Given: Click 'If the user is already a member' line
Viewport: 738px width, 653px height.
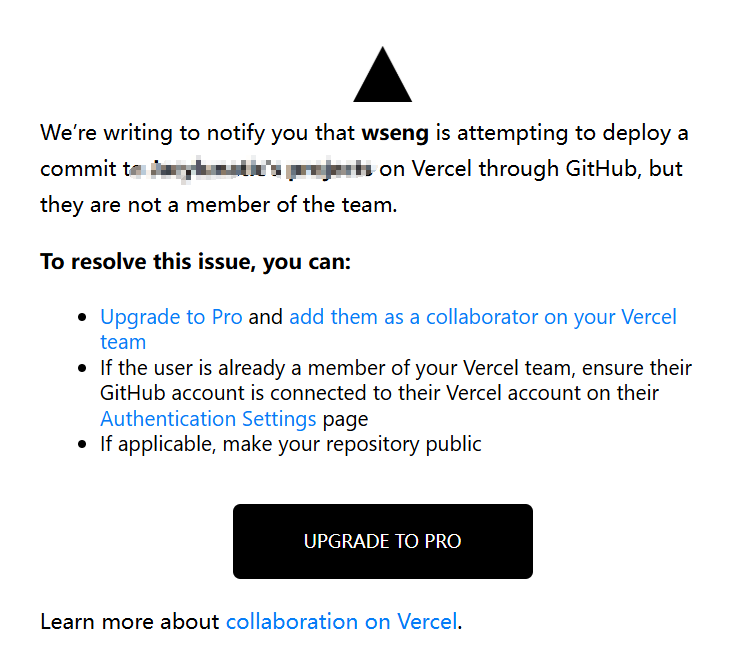Looking at the screenshot, I should pos(396,368).
